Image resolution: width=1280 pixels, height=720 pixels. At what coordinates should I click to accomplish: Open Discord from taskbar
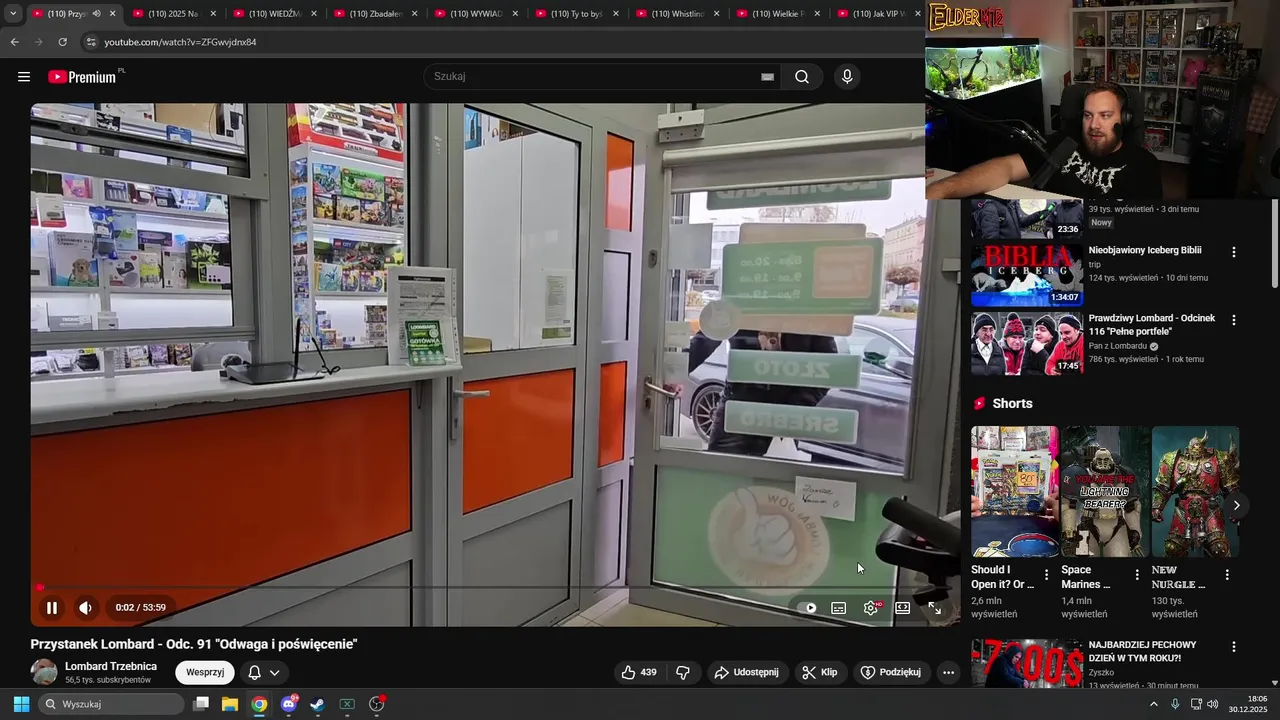click(x=289, y=704)
